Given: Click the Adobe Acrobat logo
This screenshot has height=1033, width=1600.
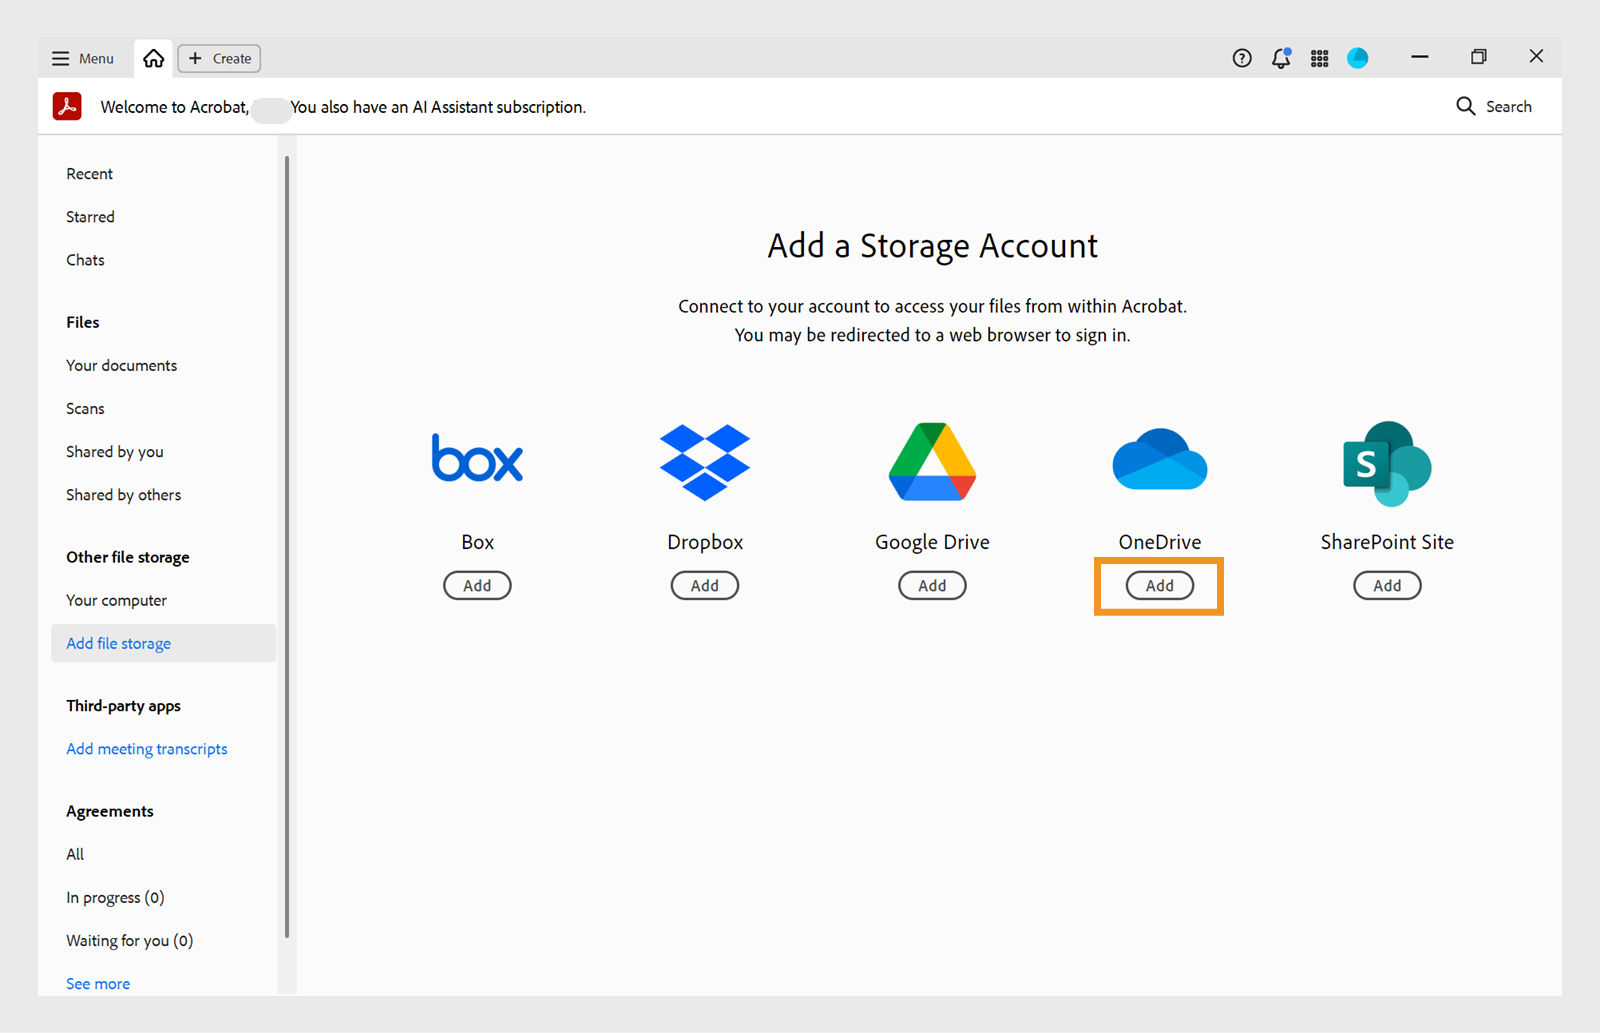Looking at the screenshot, I should coord(66,105).
